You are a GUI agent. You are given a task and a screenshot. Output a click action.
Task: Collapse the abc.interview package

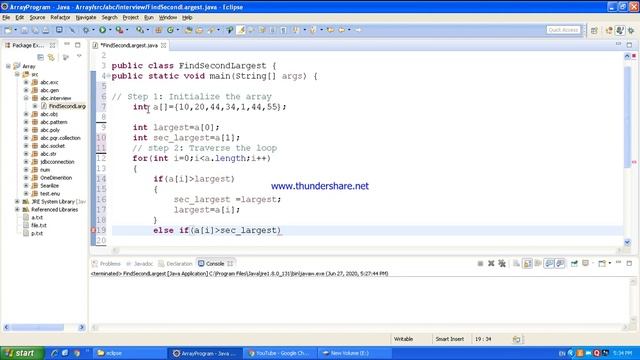pos(26,98)
